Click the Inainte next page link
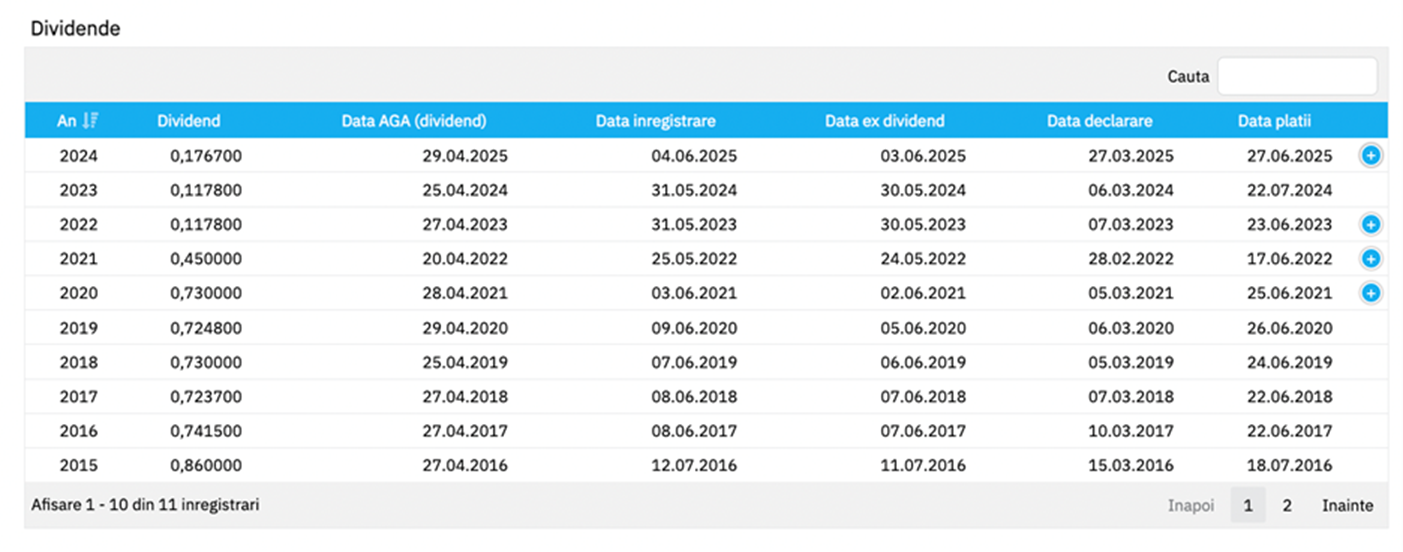 pyautogui.click(x=1348, y=506)
